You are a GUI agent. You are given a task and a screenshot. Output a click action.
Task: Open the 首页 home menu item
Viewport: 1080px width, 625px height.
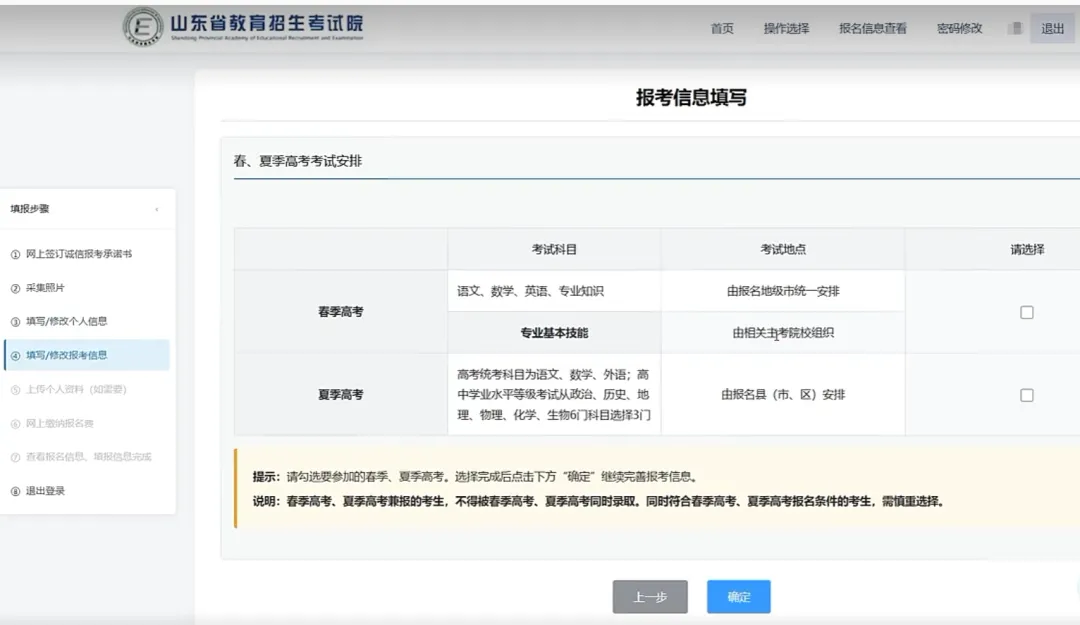pyautogui.click(x=722, y=28)
